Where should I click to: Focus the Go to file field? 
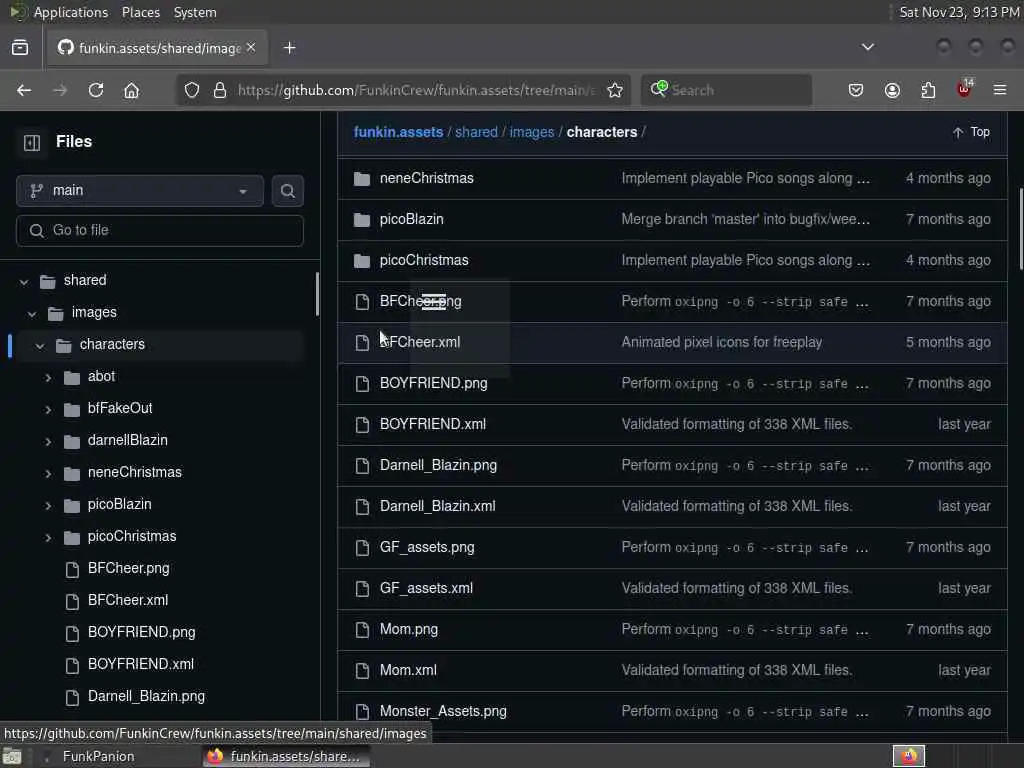coord(160,231)
